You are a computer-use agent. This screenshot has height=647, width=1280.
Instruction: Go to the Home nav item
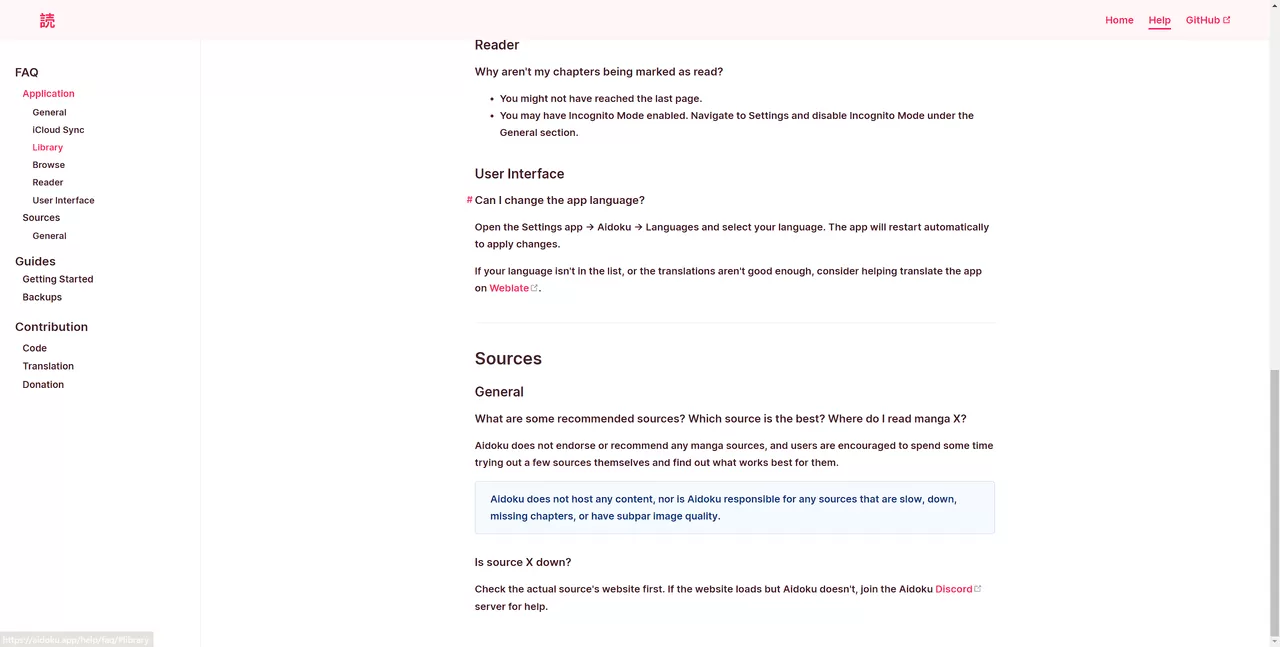tap(1119, 20)
